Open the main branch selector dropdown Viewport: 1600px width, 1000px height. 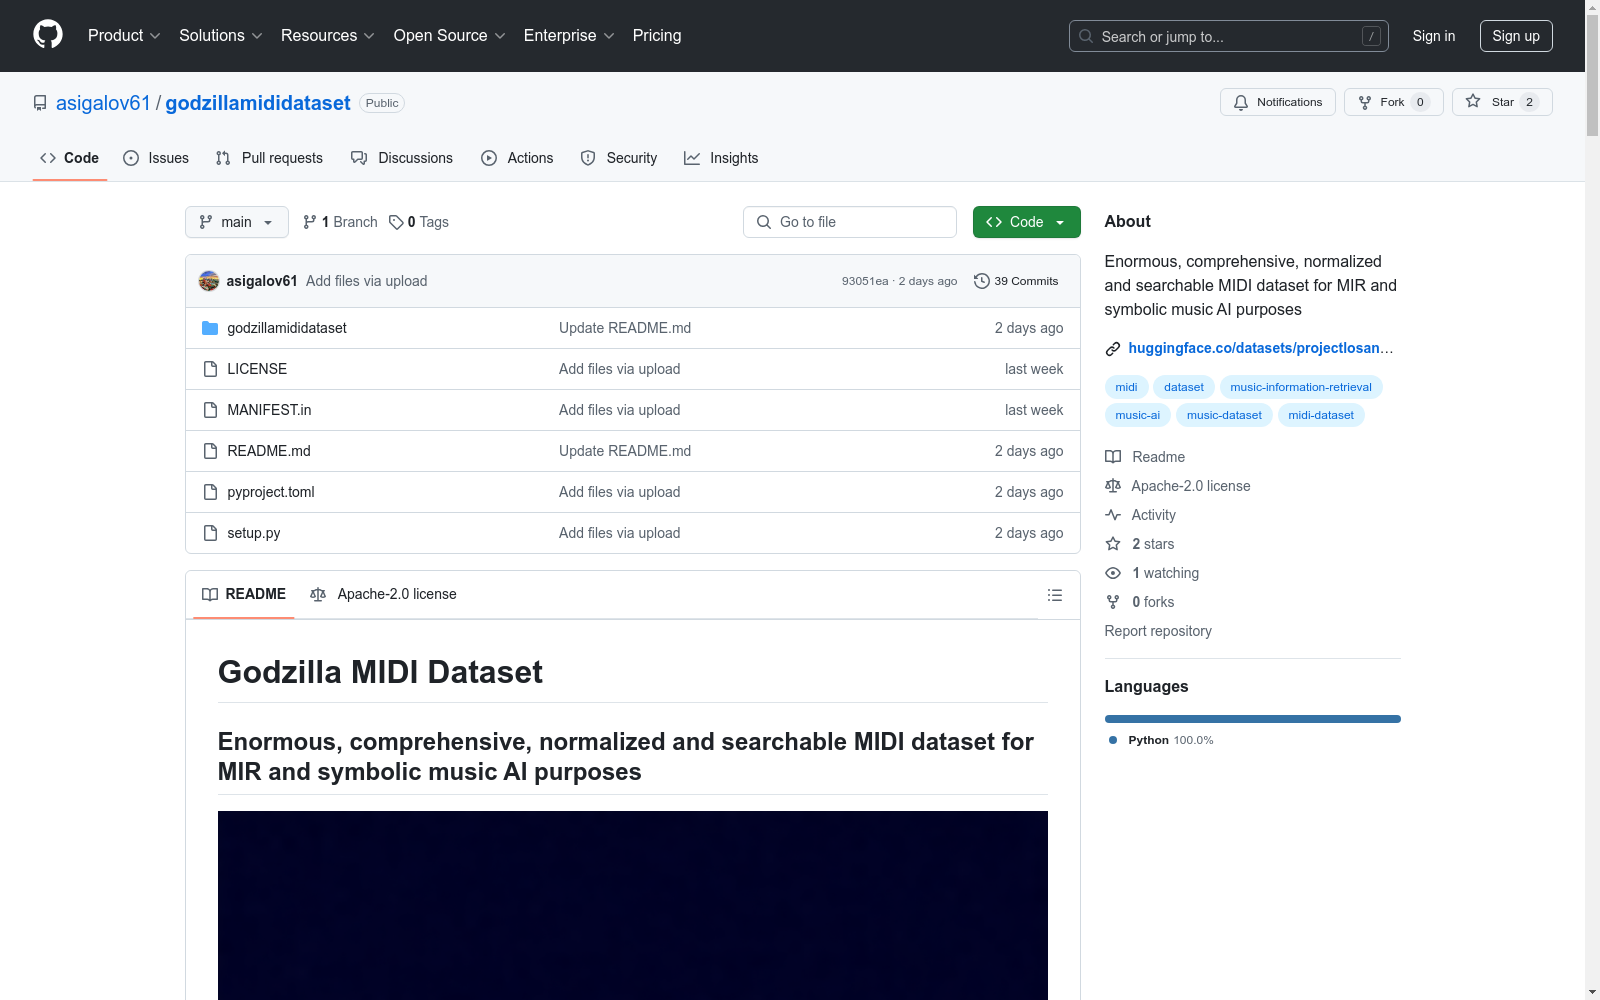click(237, 222)
